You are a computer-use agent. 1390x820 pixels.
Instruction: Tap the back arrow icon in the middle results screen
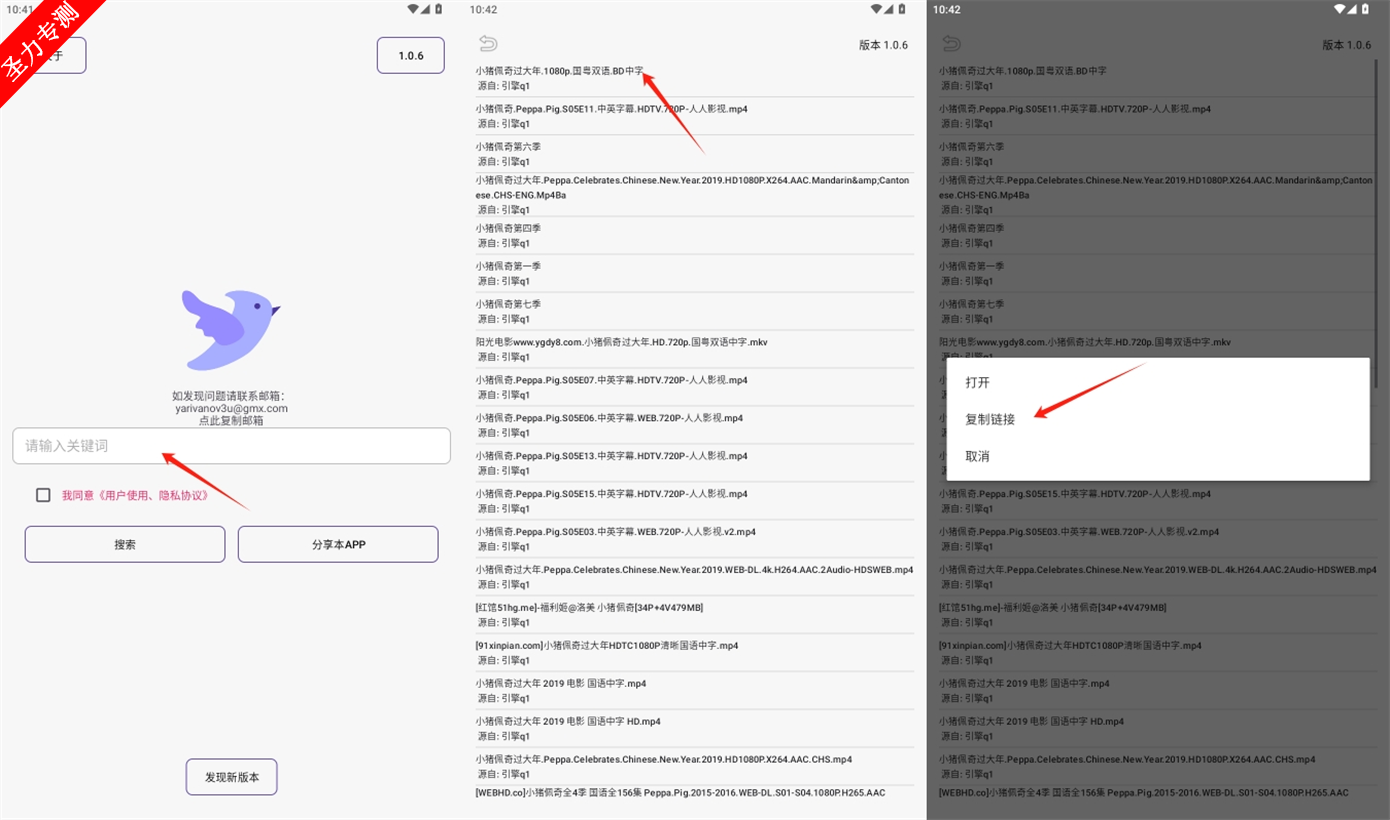click(x=488, y=44)
